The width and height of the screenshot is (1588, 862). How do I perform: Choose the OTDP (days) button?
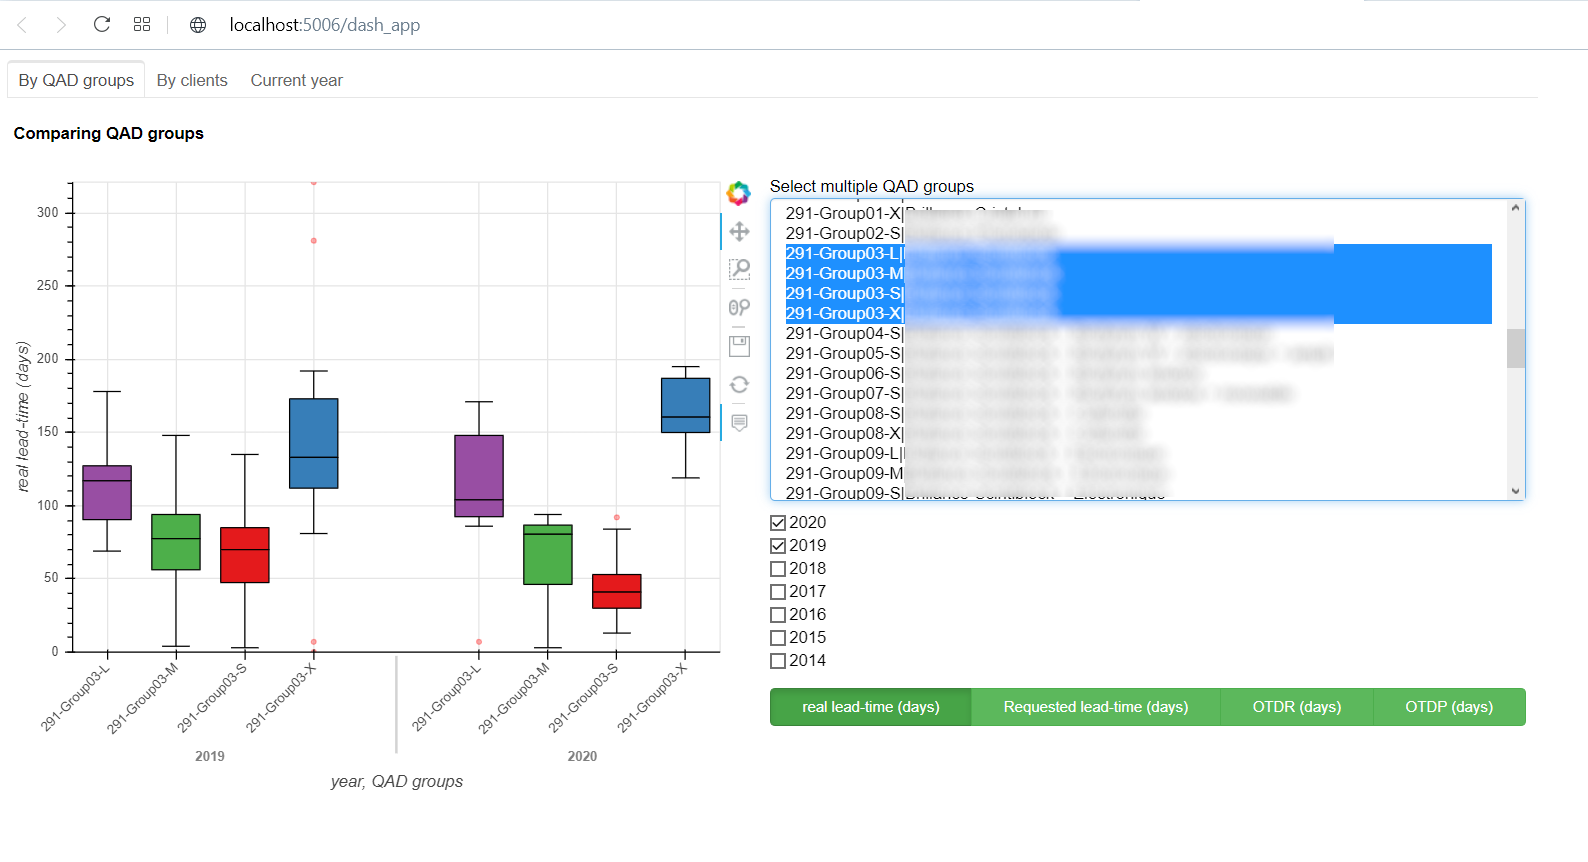(1448, 707)
